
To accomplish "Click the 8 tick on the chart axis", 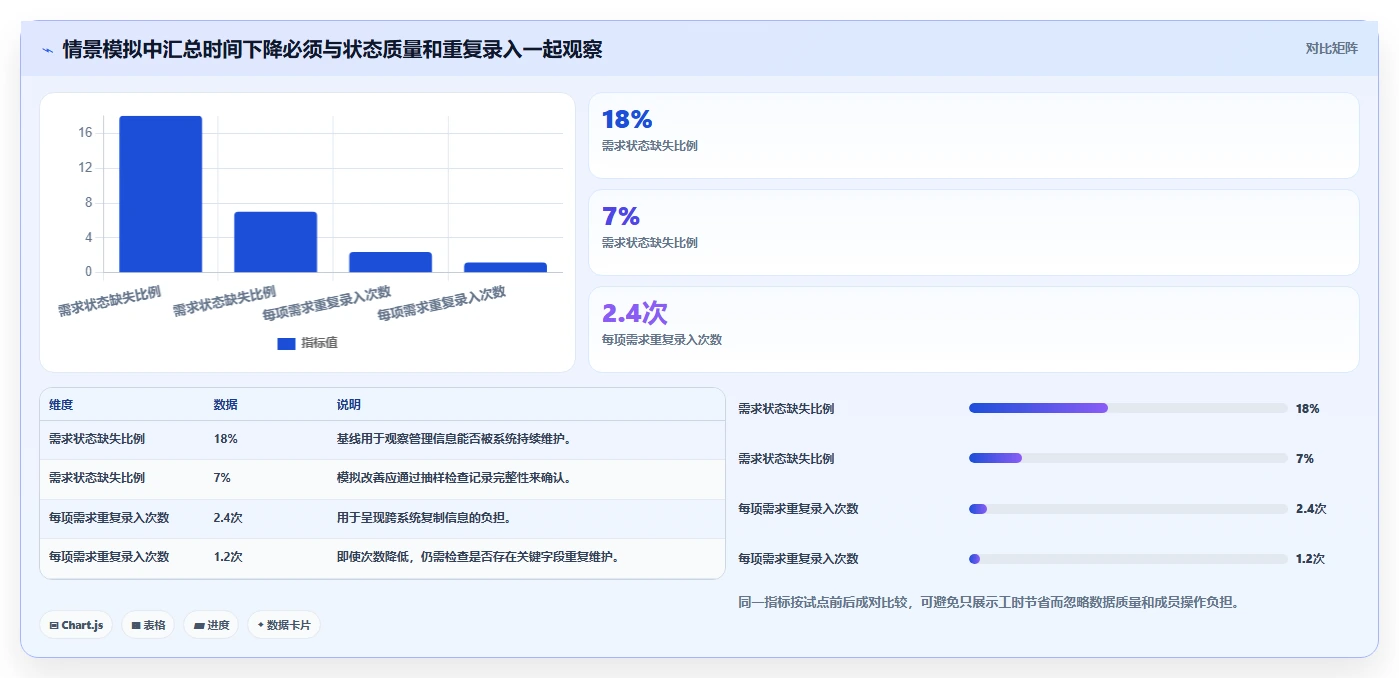I will tap(89, 203).
